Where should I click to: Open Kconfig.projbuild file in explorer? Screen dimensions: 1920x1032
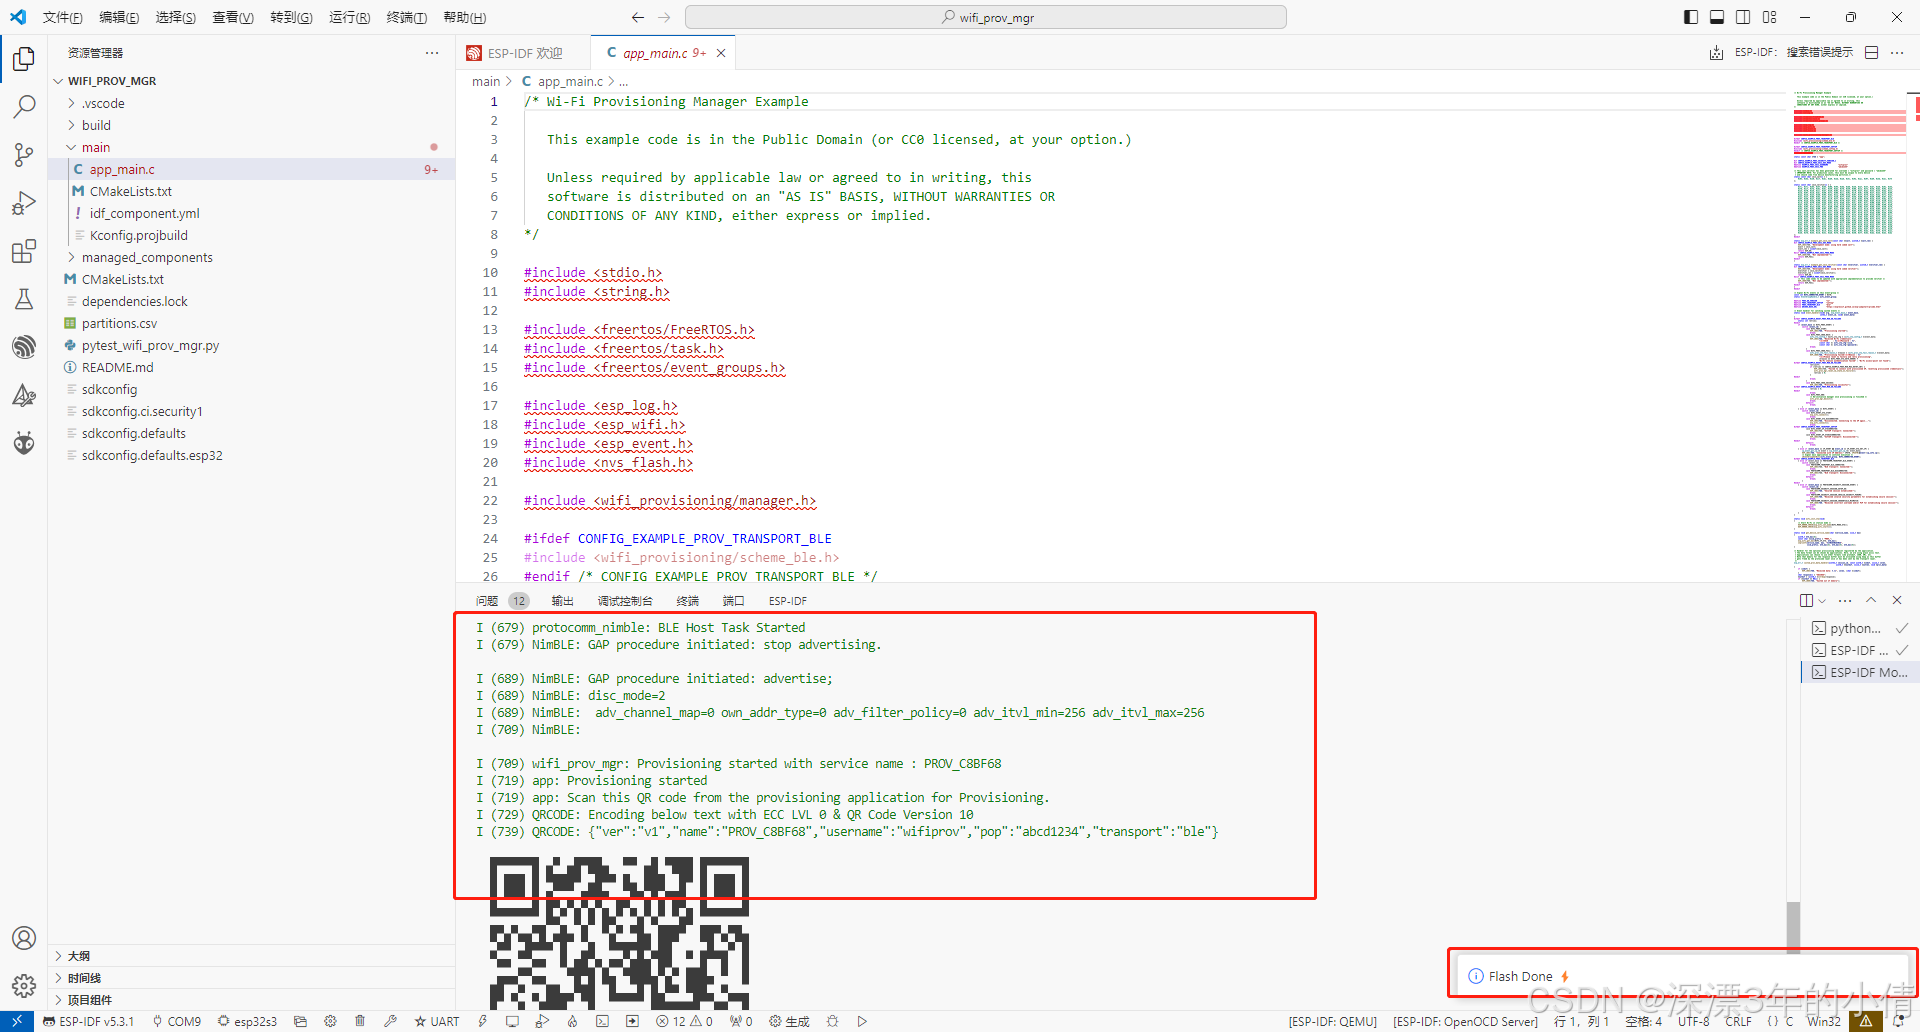pyautogui.click(x=139, y=235)
